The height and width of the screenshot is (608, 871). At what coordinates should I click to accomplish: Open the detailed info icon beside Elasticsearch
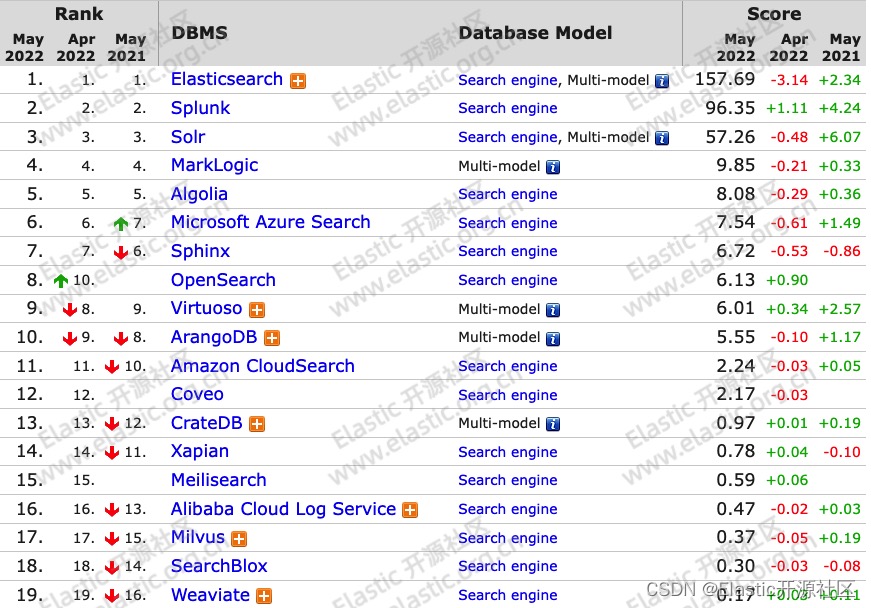click(x=298, y=81)
